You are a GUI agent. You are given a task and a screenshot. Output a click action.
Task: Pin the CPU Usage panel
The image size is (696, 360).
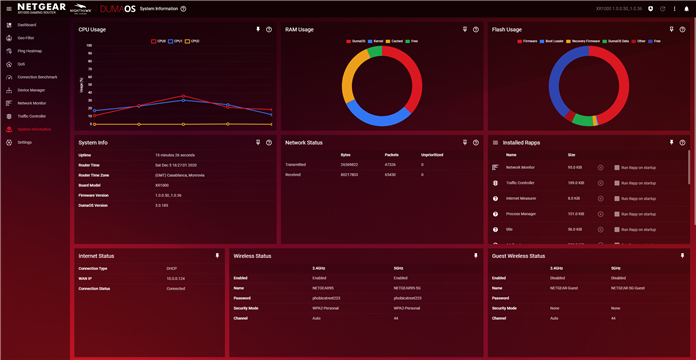tap(258, 29)
